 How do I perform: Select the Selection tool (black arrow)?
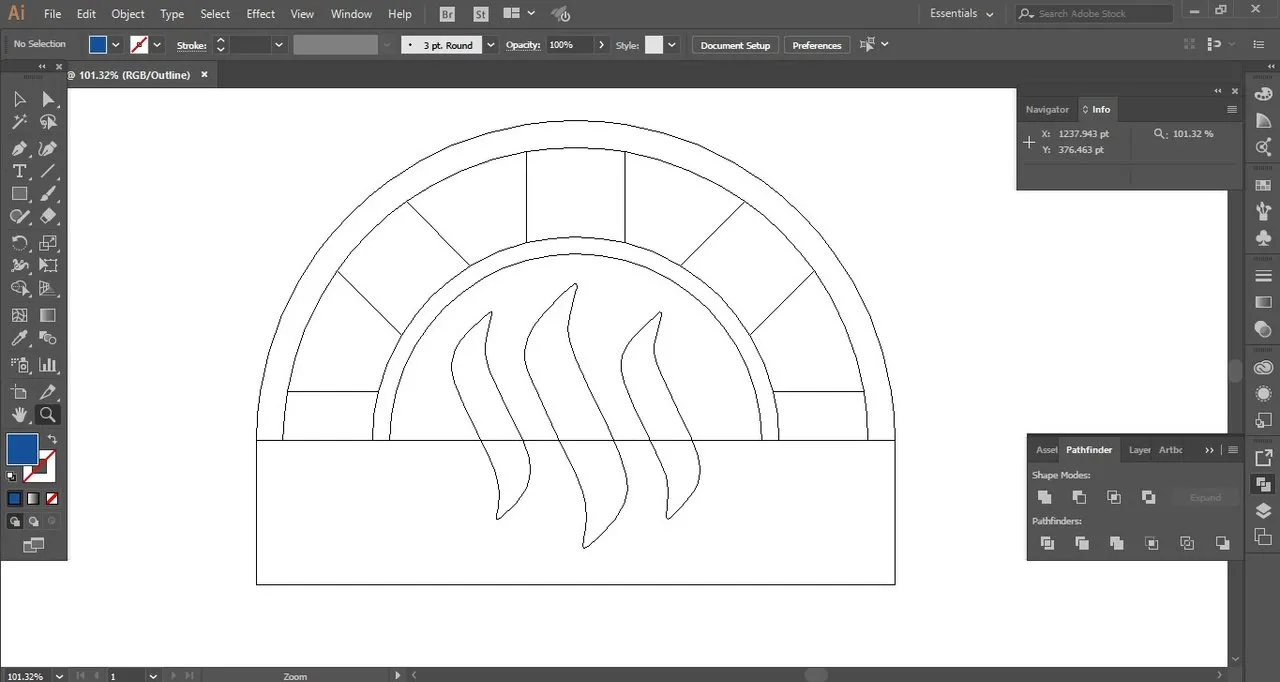click(19, 98)
